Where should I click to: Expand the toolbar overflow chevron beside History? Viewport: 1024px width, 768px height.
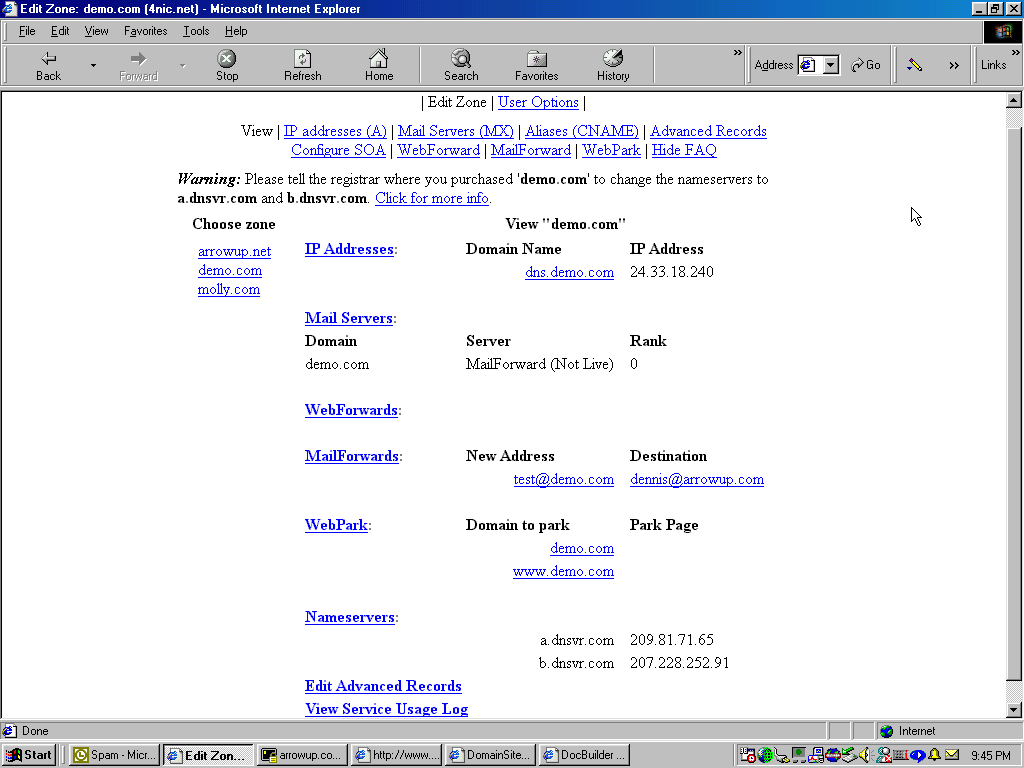737,53
